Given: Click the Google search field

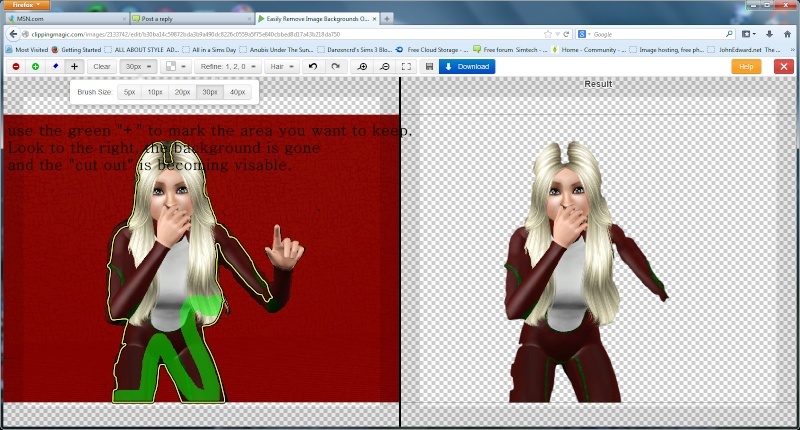Looking at the screenshot, I should 658,34.
